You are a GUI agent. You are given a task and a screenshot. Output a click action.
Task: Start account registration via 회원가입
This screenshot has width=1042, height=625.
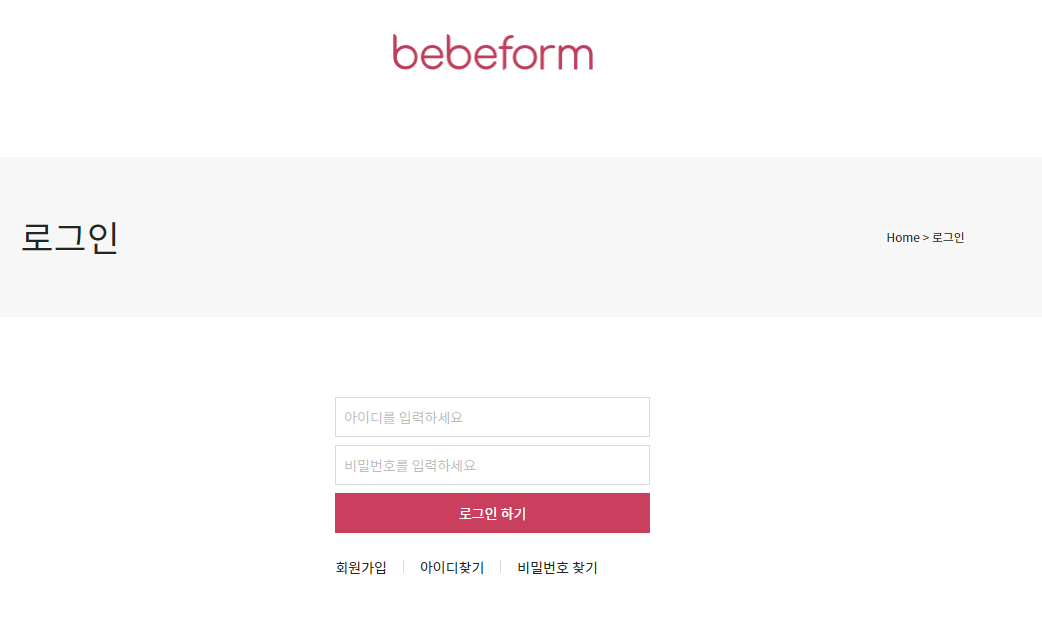click(361, 566)
